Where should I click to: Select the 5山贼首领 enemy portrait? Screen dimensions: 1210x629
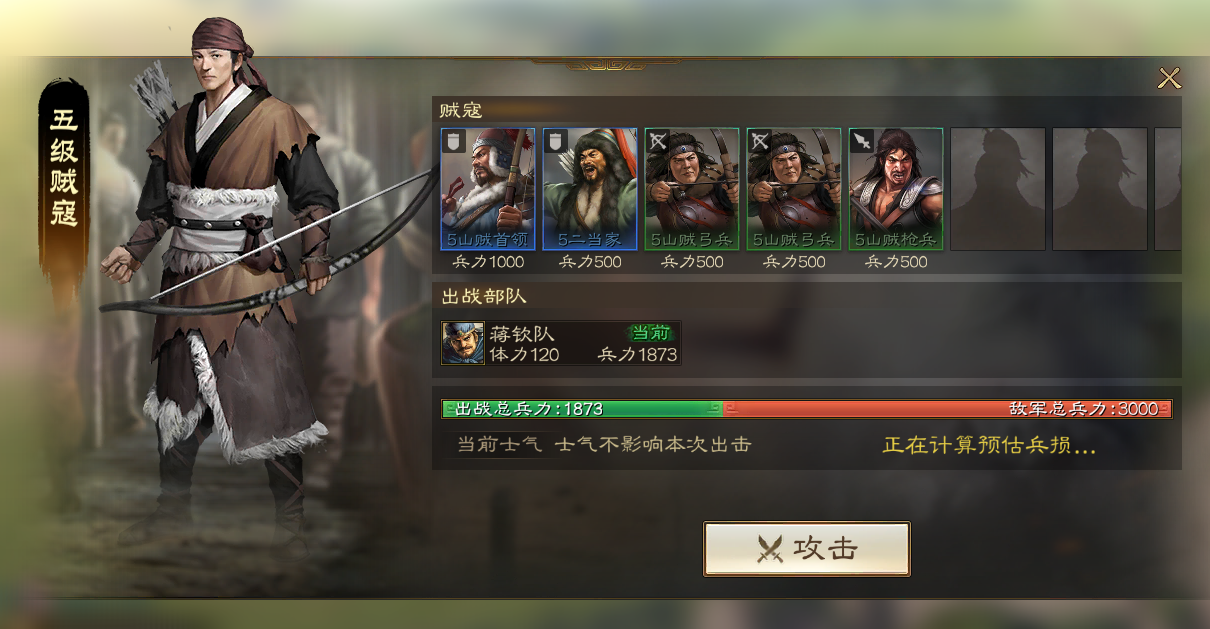(x=488, y=189)
